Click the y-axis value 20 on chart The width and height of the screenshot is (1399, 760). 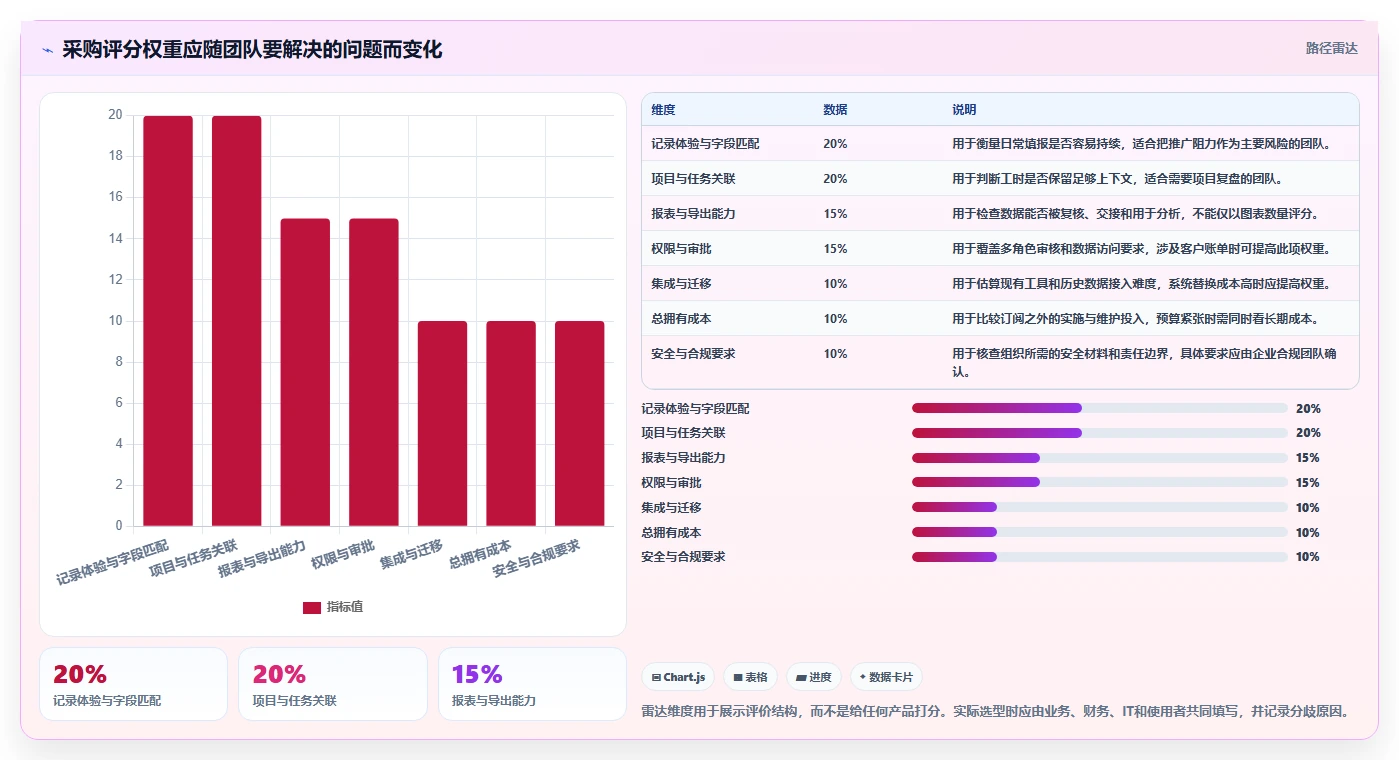115,115
